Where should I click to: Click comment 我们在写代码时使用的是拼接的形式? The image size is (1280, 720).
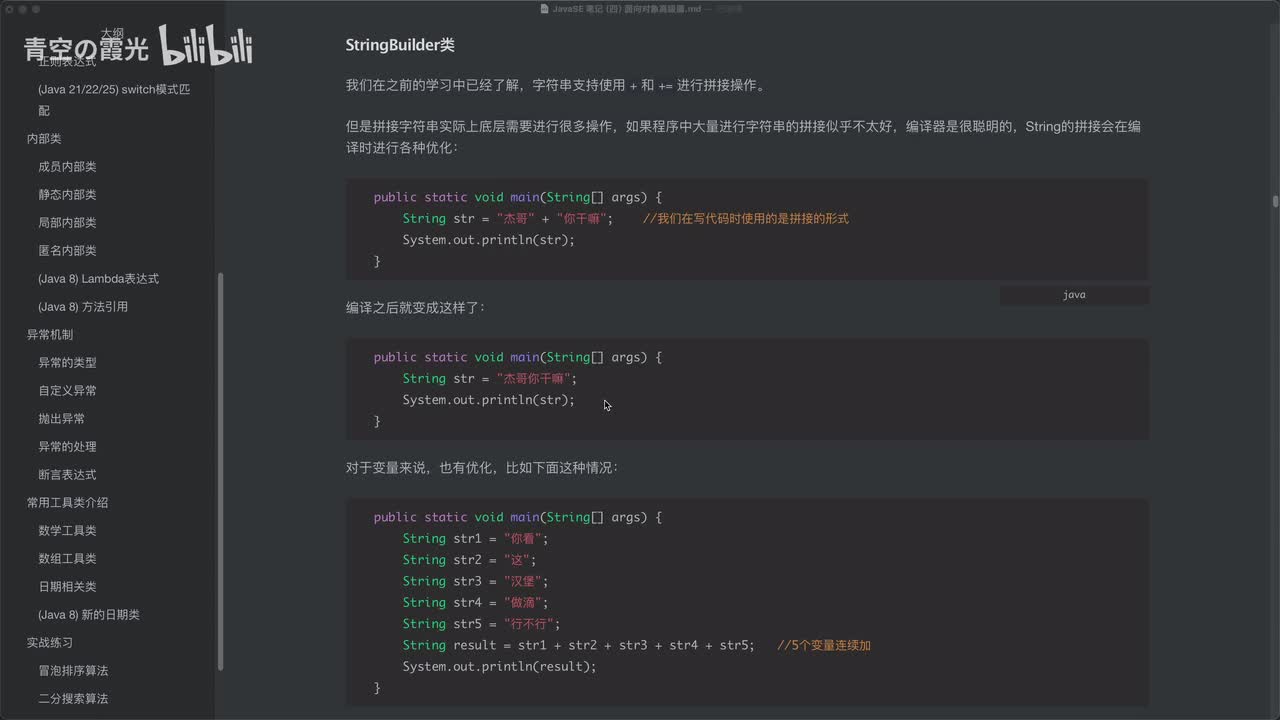coord(745,219)
